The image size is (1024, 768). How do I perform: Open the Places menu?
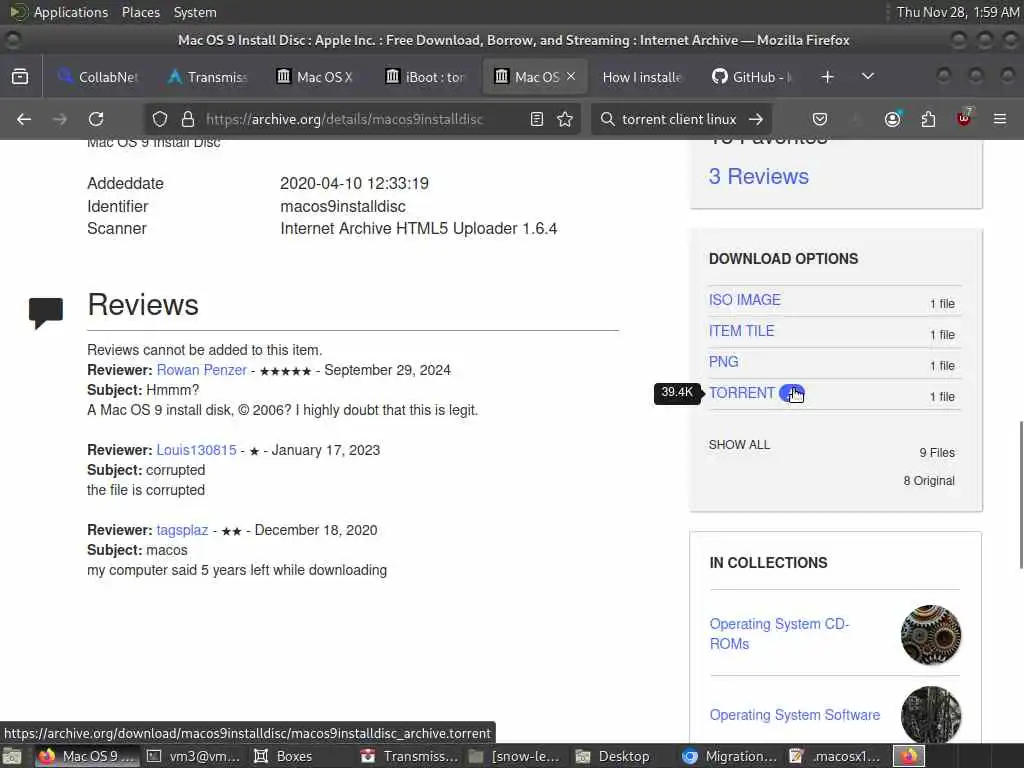pos(140,12)
